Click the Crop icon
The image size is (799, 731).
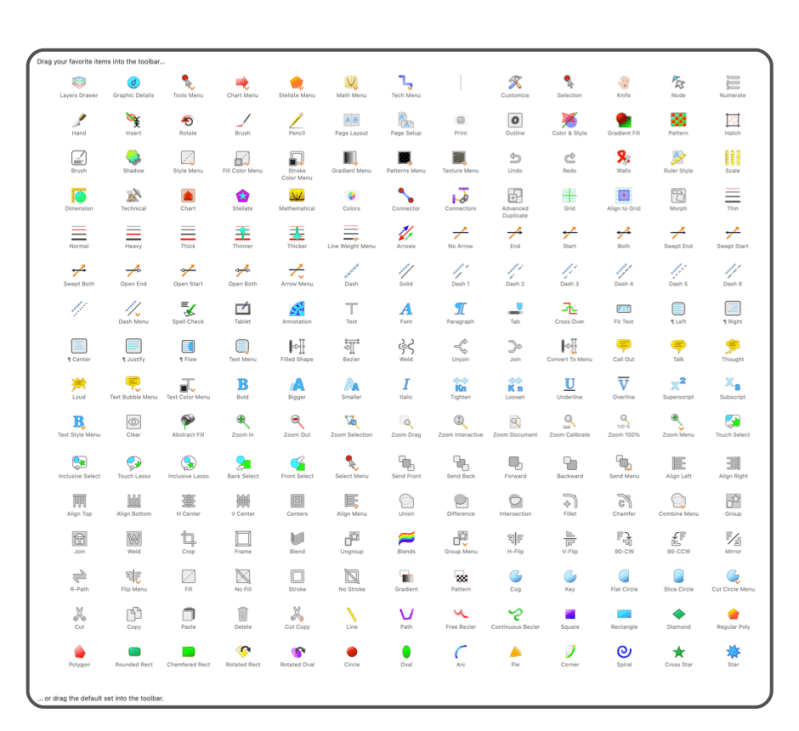(x=189, y=538)
